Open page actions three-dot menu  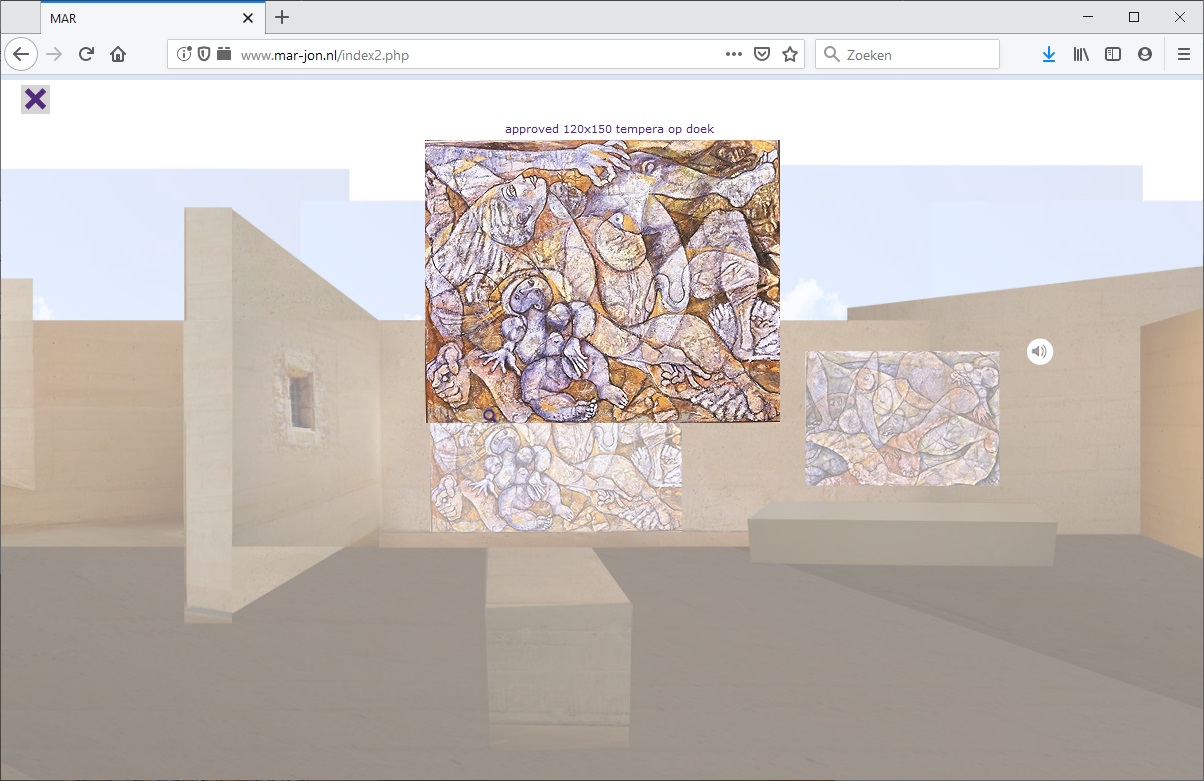[733, 55]
